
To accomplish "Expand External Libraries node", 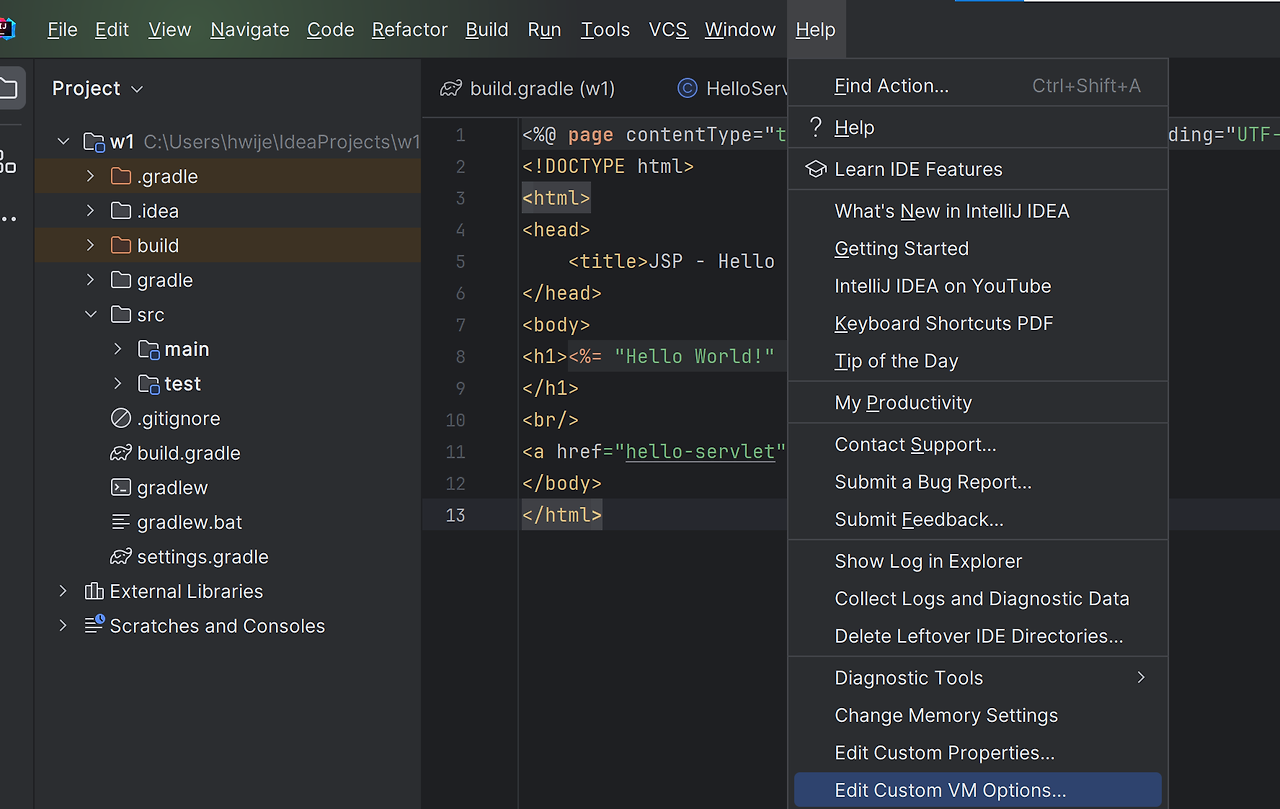I will (x=64, y=591).
